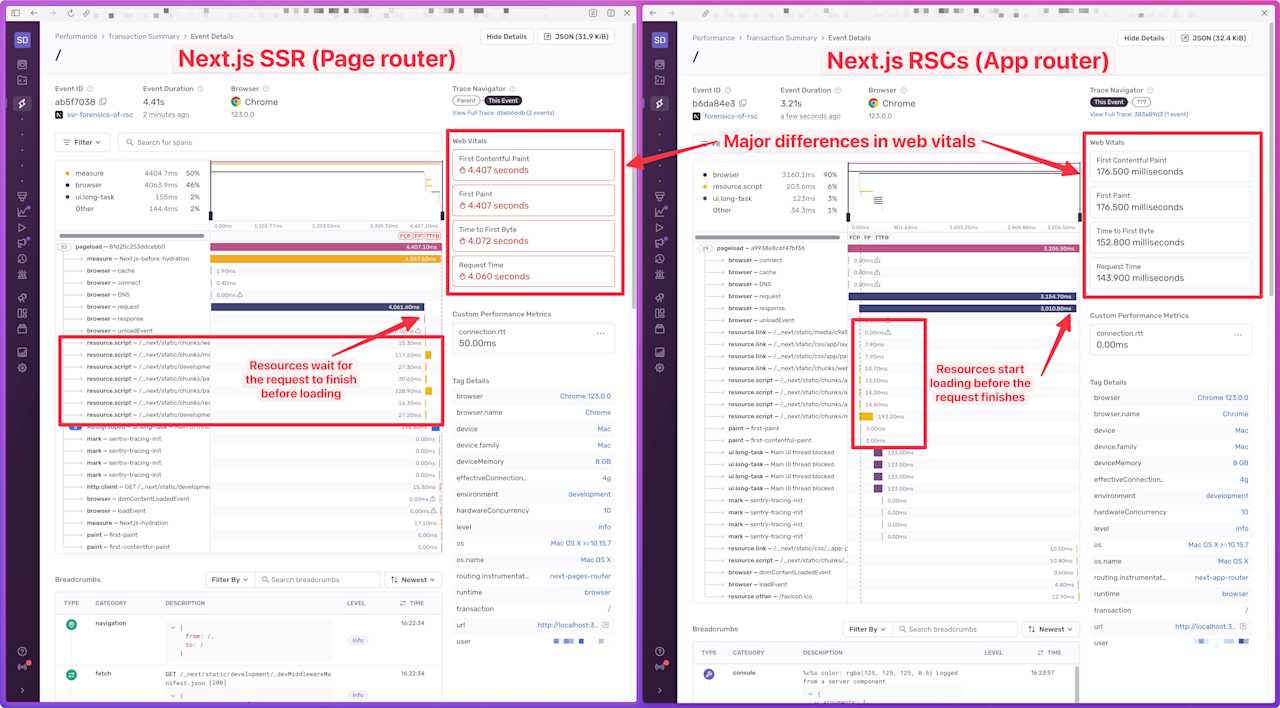
Task: Expand the left window sidebar with the chevron
Action: (22, 689)
